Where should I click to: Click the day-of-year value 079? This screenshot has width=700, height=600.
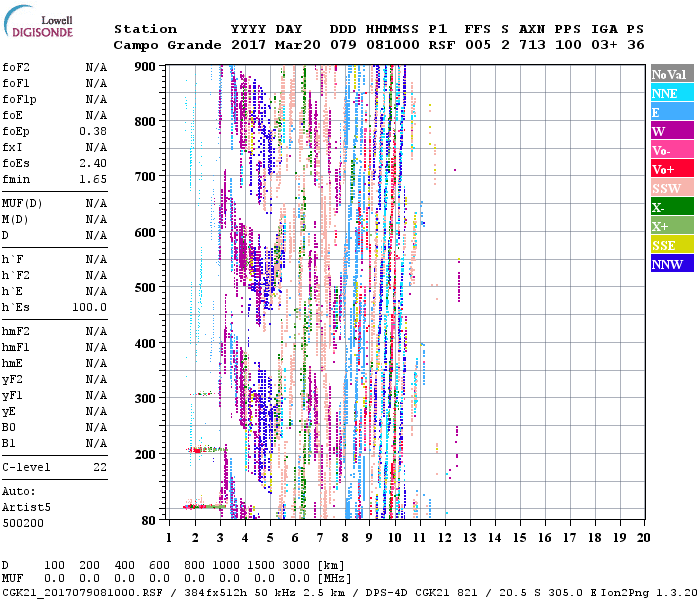(343, 45)
